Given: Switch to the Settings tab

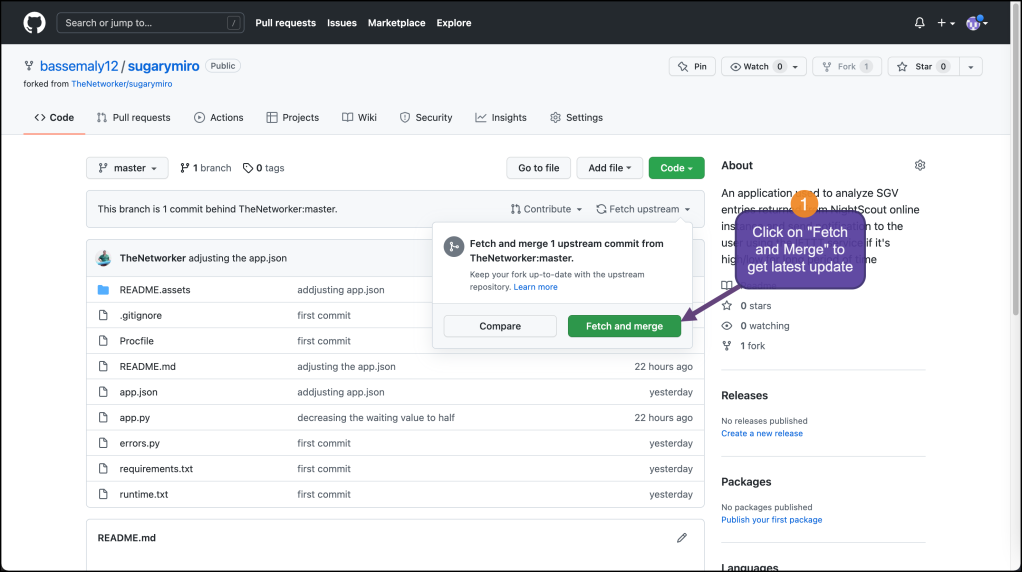Looking at the screenshot, I should [576, 117].
